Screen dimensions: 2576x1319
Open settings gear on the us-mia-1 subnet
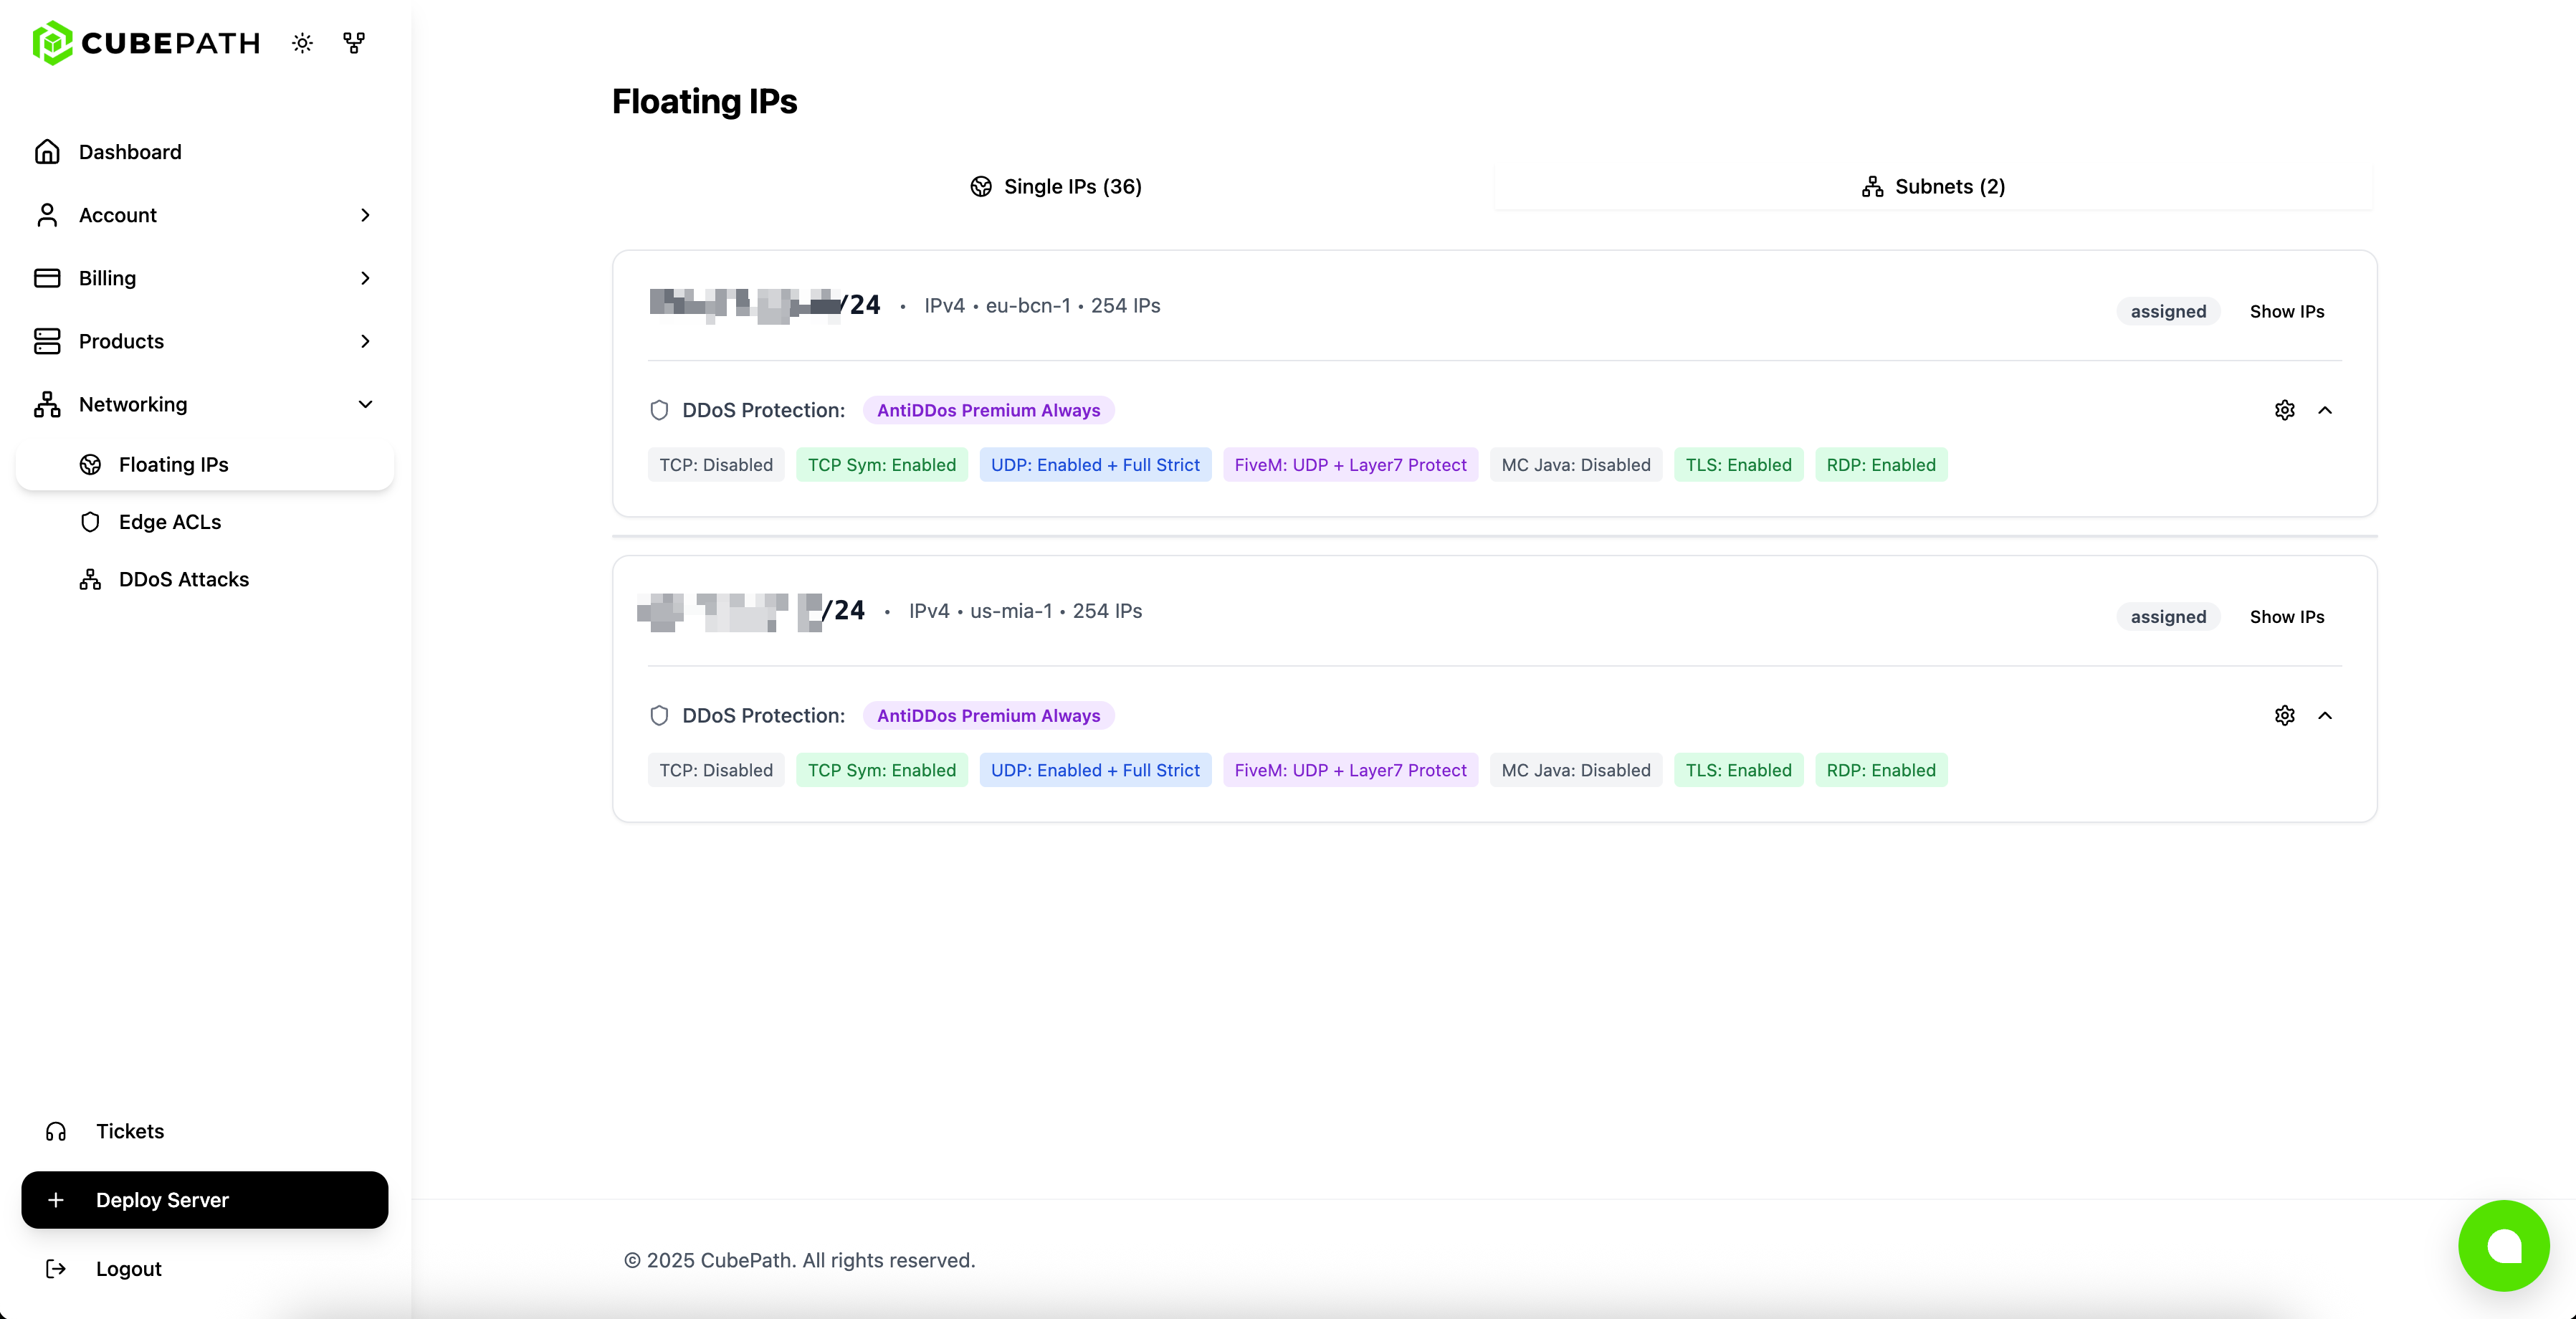click(2285, 715)
